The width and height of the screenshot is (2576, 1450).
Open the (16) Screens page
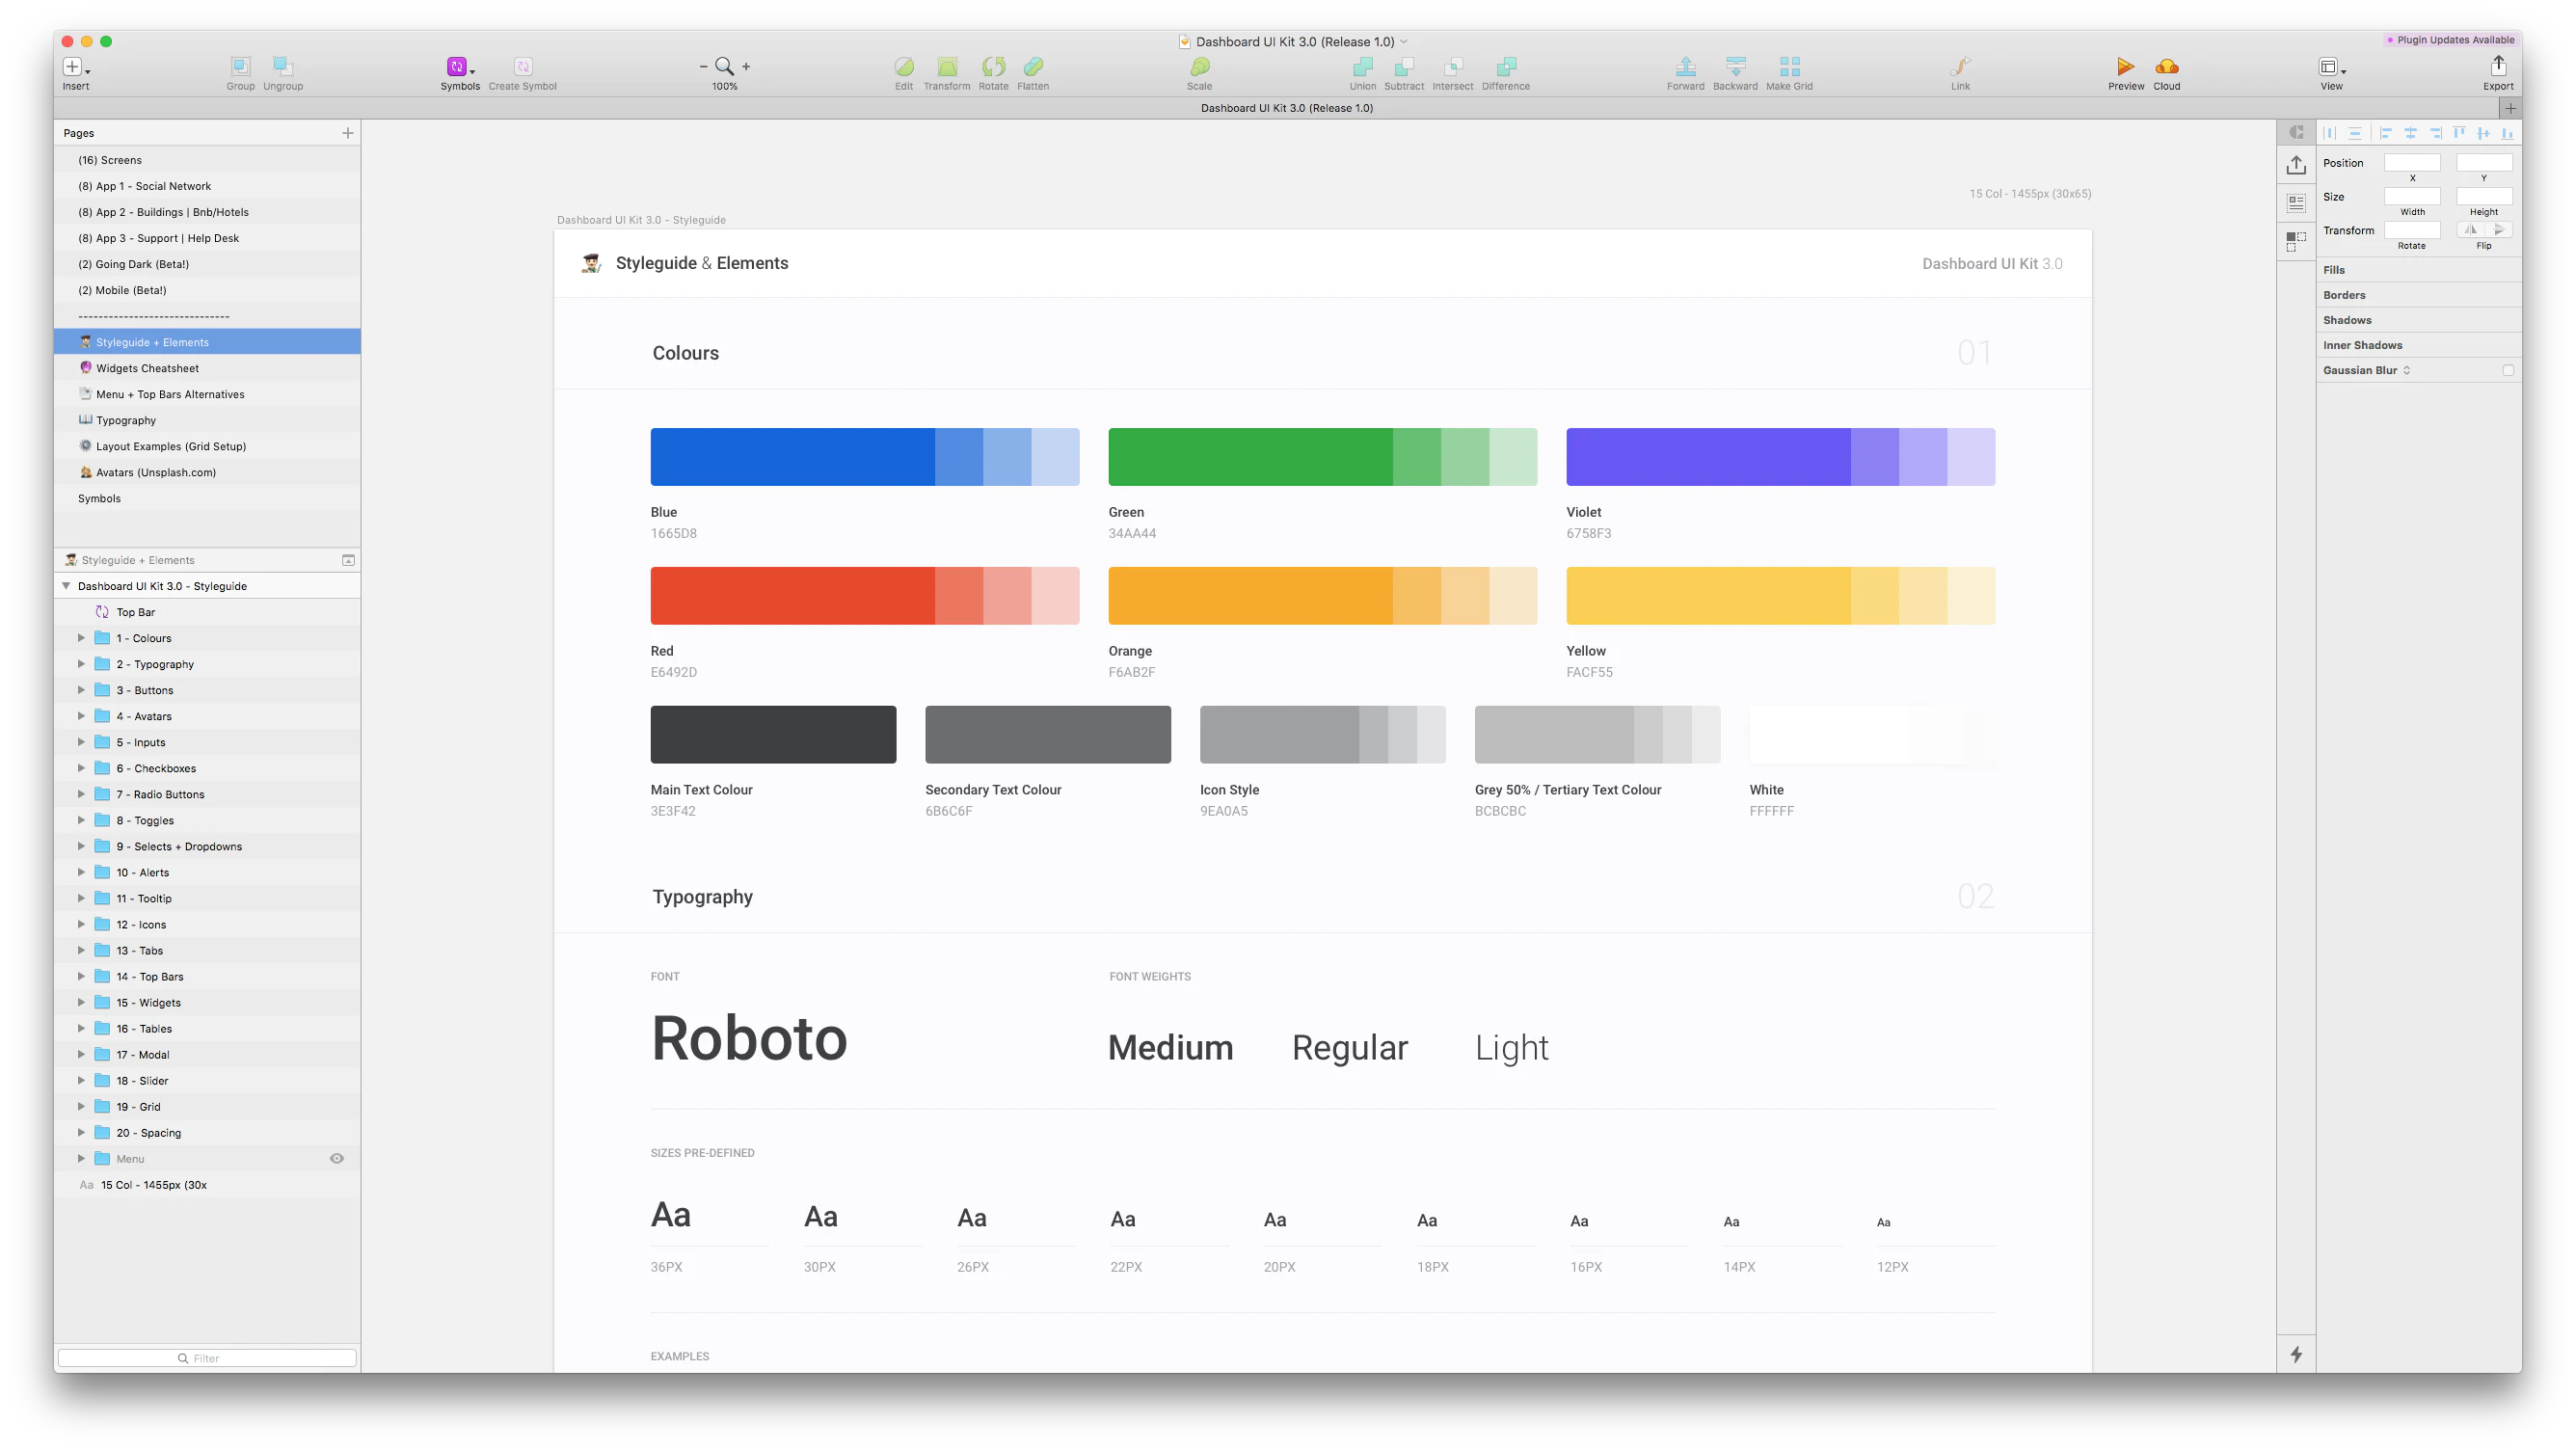(207, 160)
